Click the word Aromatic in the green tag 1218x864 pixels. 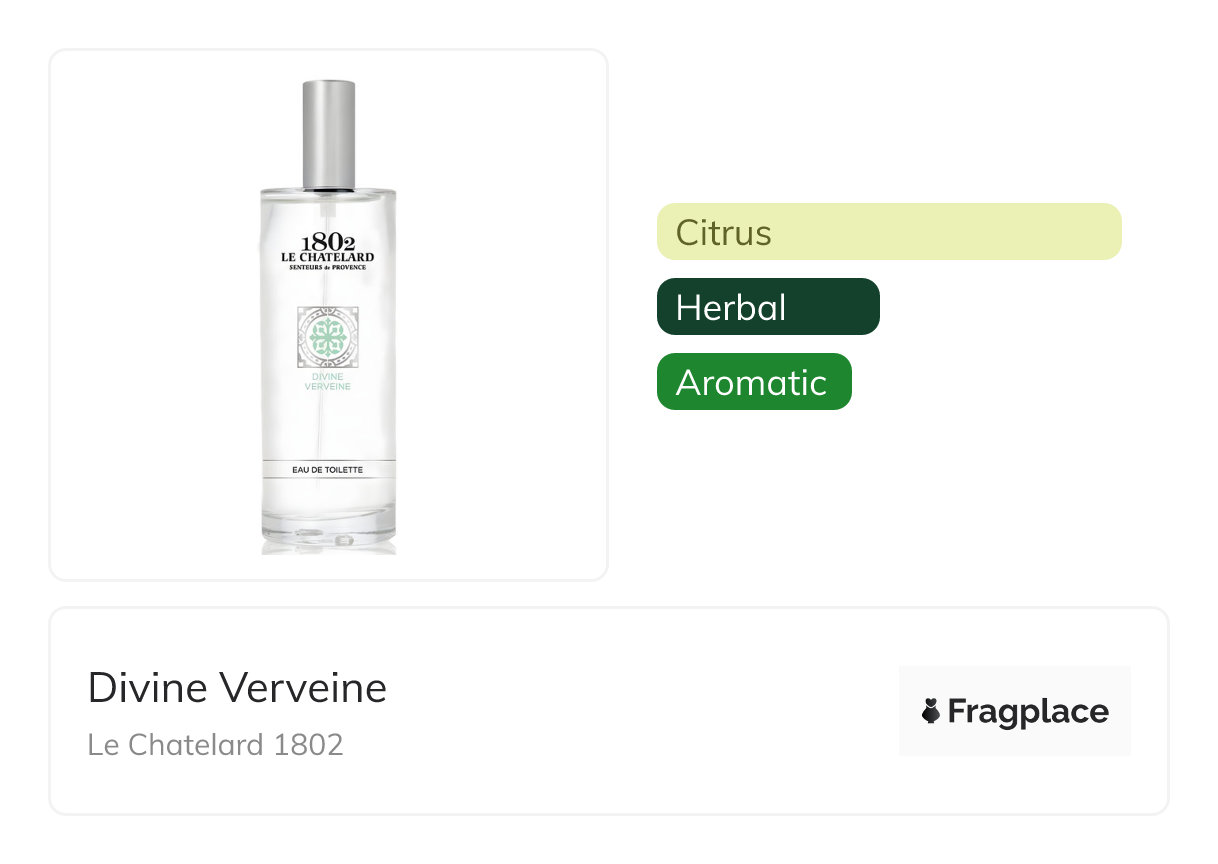click(751, 383)
